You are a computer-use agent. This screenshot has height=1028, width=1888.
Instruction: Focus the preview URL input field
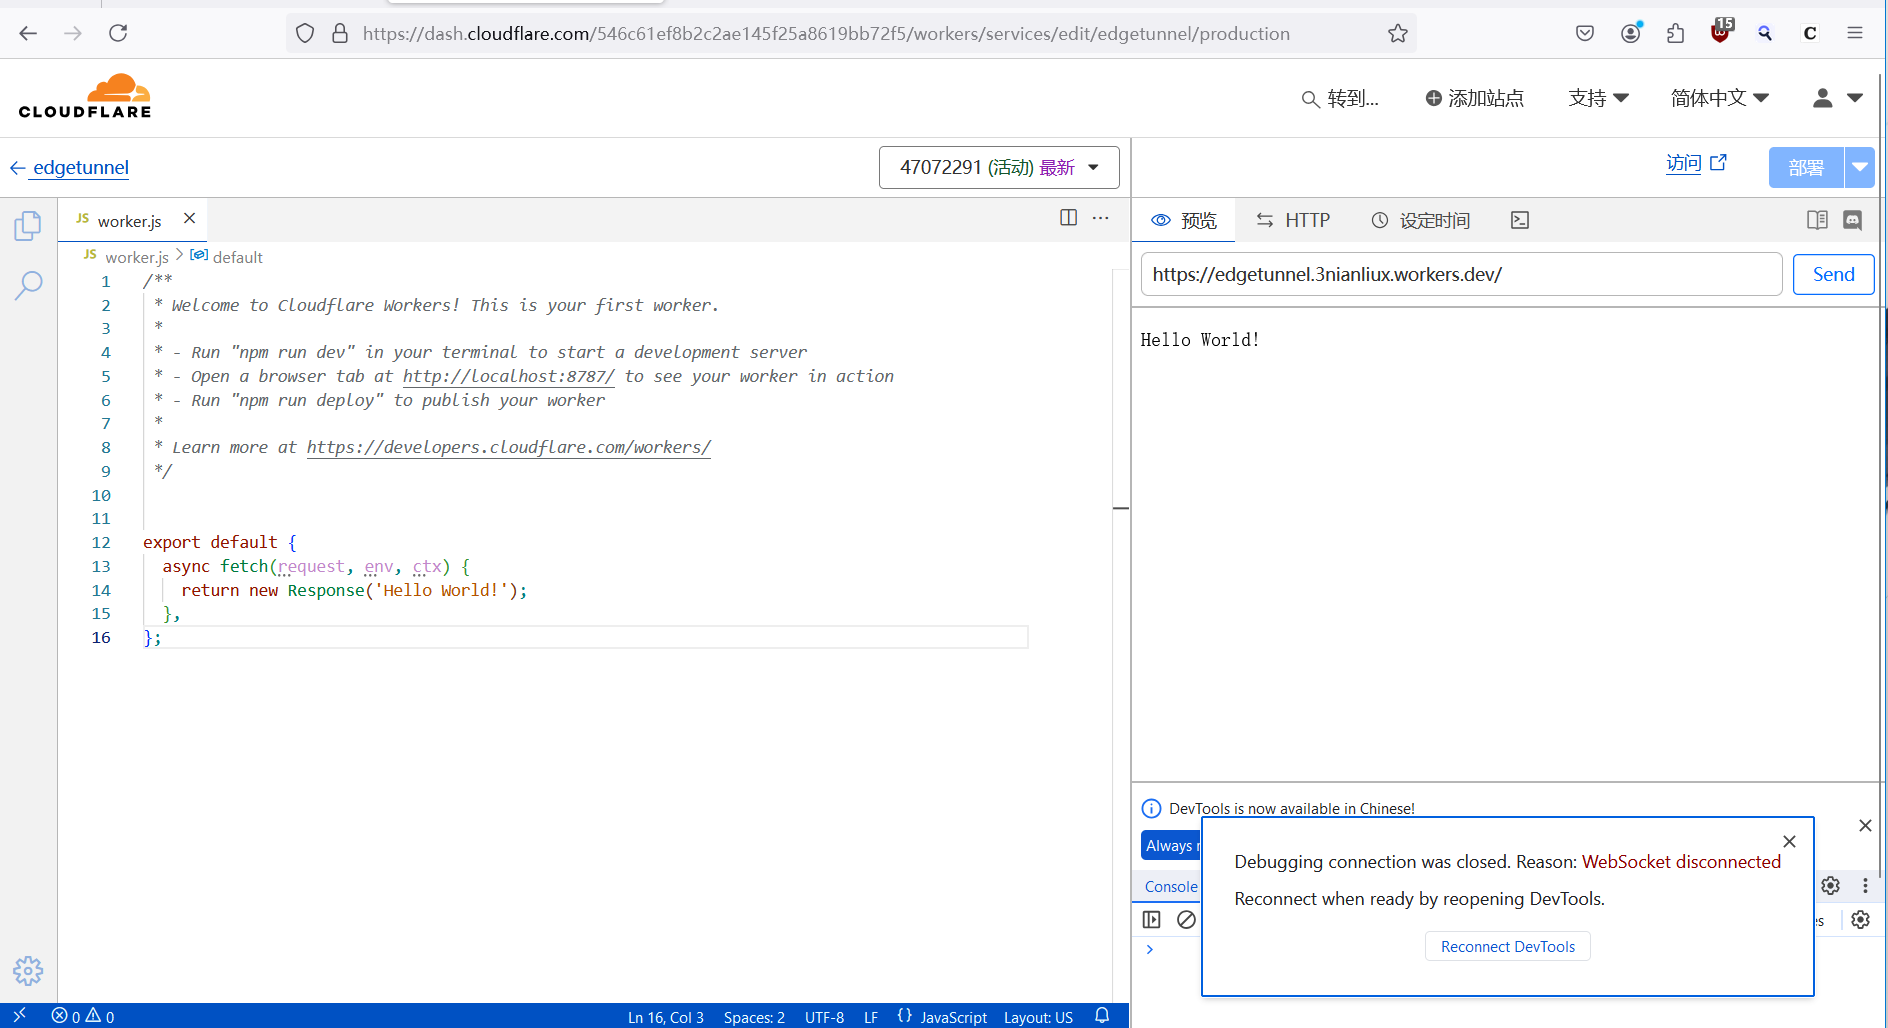[x=1461, y=274]
